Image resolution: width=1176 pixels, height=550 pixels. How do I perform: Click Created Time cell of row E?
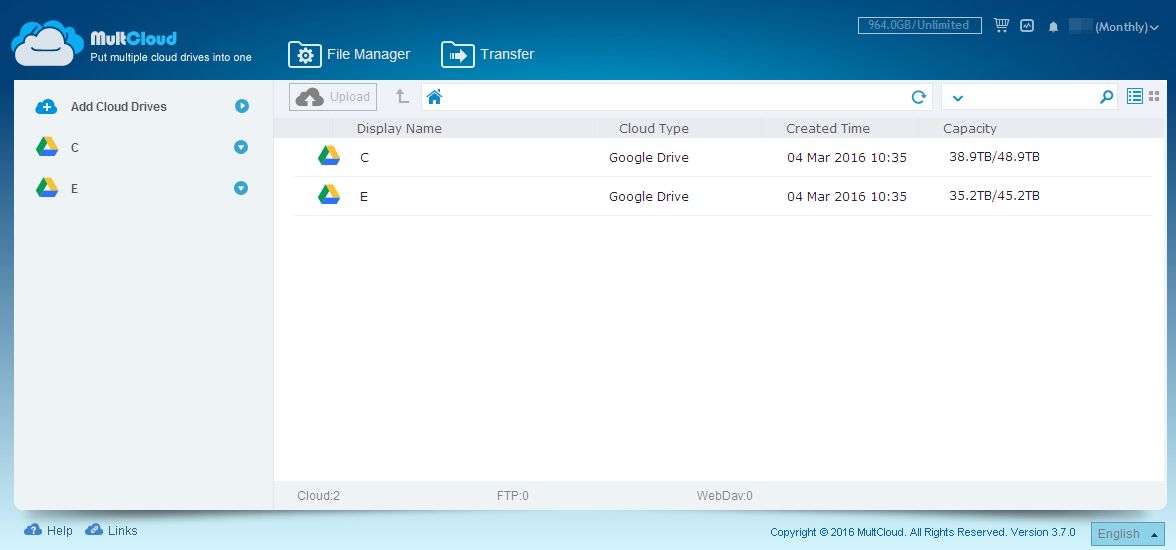tap(847, 197)
